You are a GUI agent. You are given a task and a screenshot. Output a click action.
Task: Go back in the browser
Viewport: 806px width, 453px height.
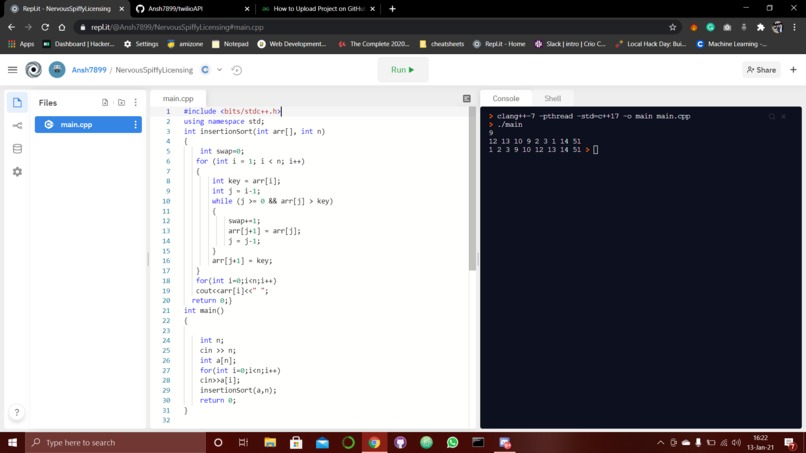11,27
